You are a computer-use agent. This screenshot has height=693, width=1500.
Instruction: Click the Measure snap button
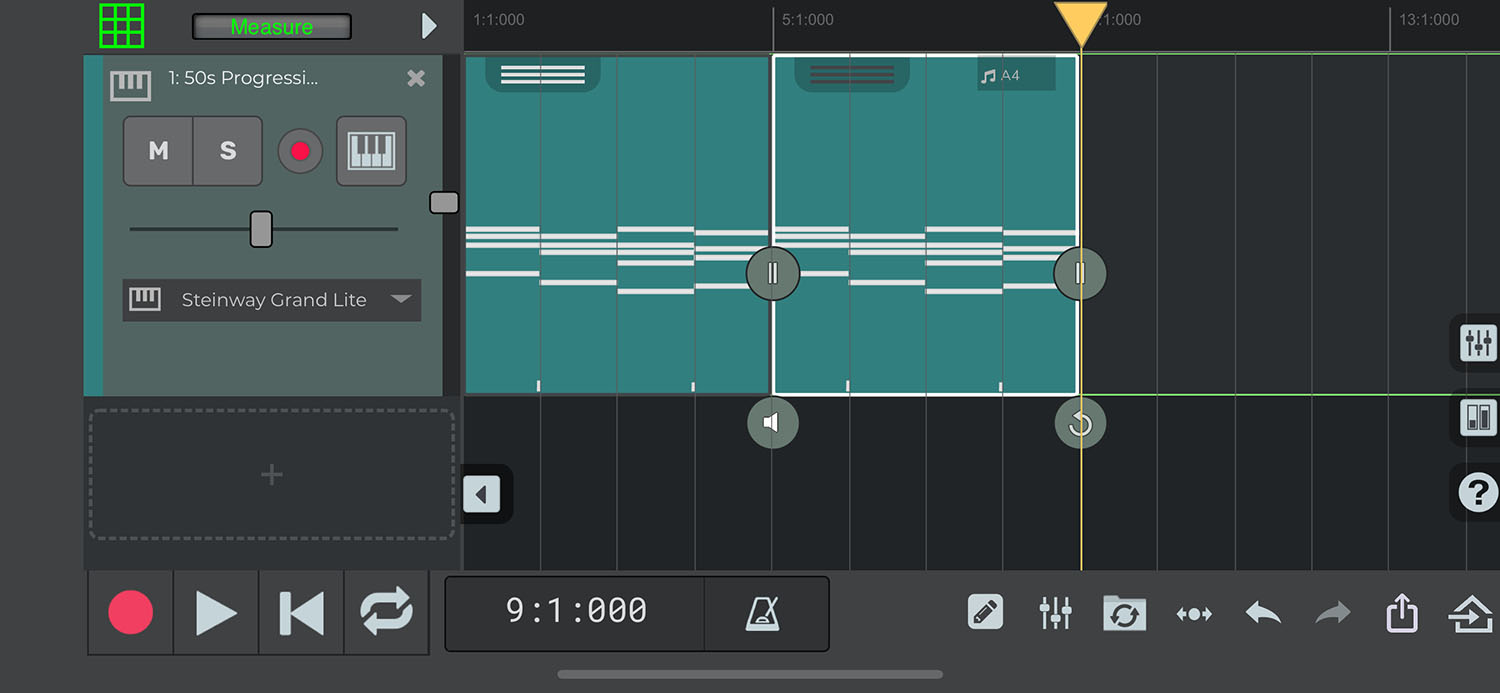[x=271, y=27]
